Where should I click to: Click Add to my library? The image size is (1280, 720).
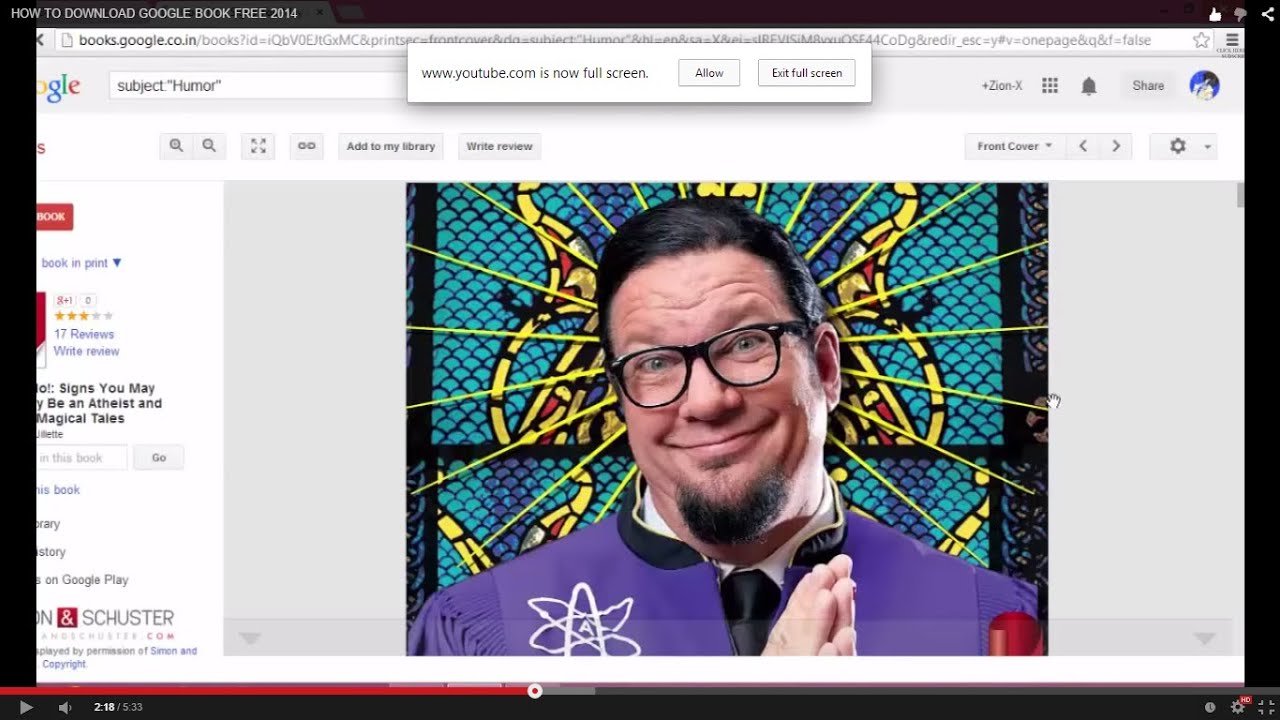390,146
